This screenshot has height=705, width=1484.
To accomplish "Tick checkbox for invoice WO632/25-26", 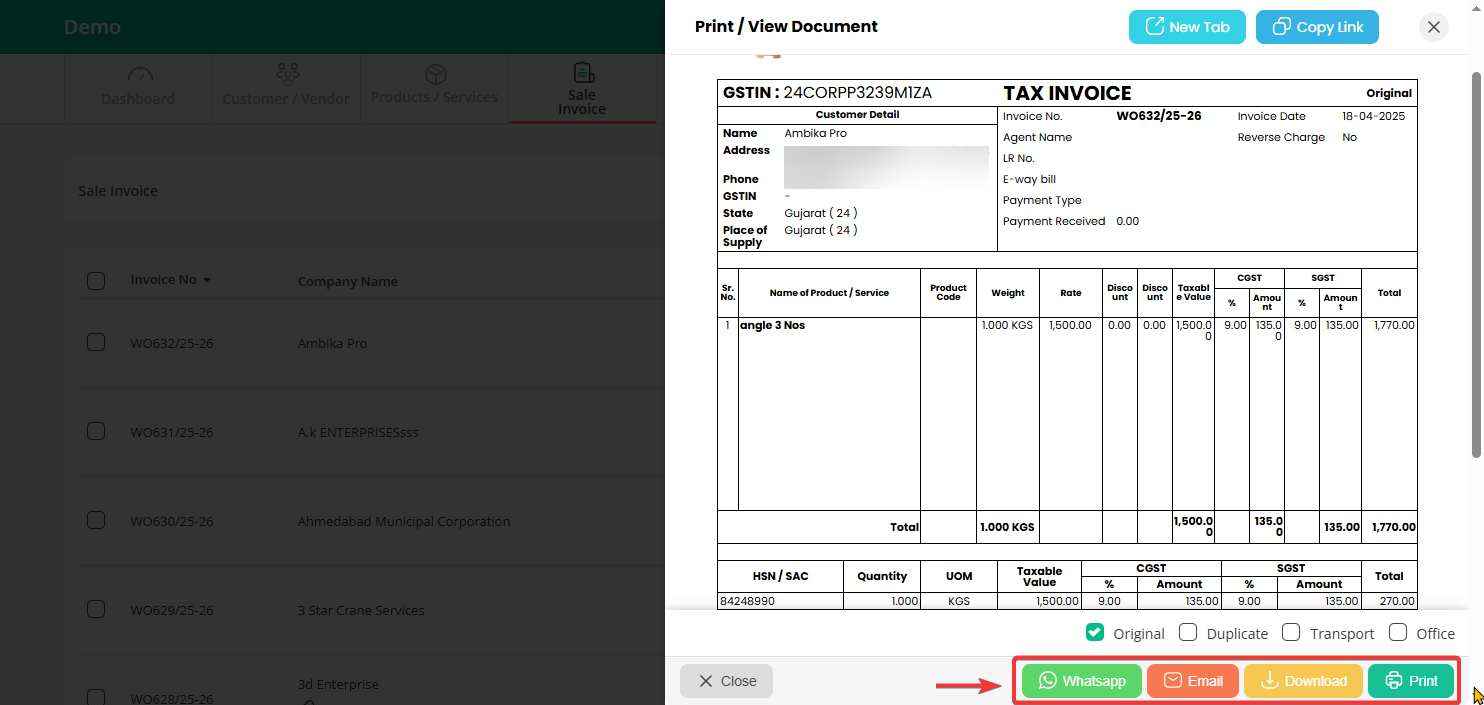I will (x=96, y=342).
